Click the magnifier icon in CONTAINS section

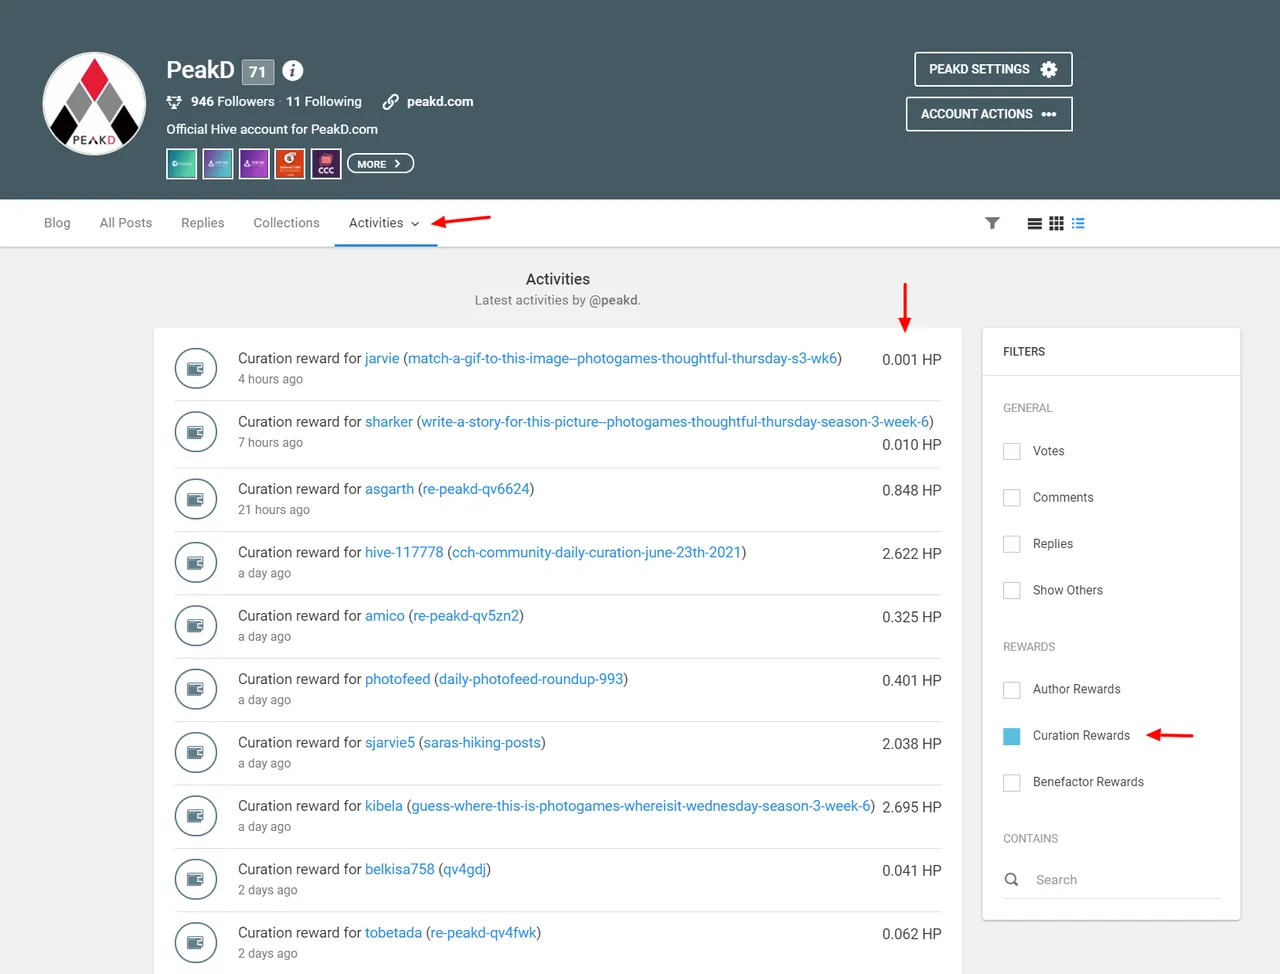1011,880
